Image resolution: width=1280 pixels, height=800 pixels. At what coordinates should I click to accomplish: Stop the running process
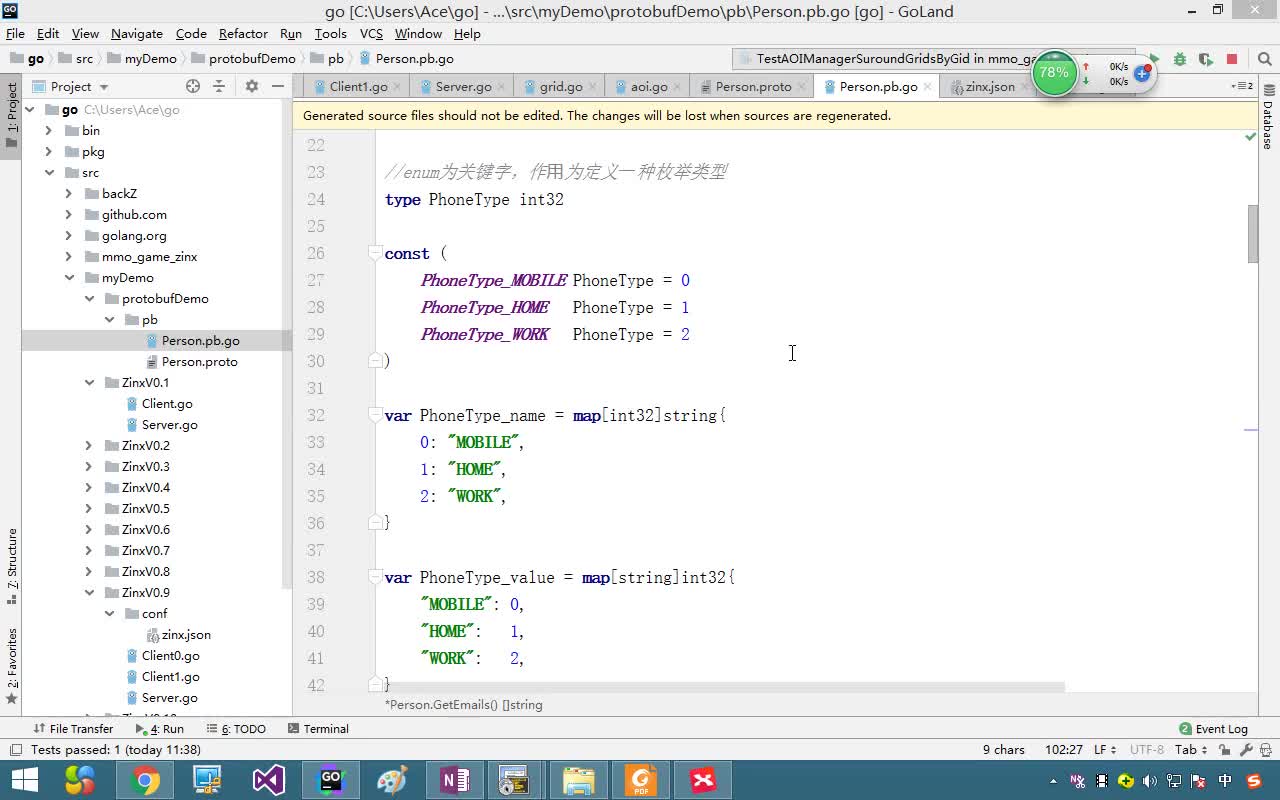[x=1232, y=59]
